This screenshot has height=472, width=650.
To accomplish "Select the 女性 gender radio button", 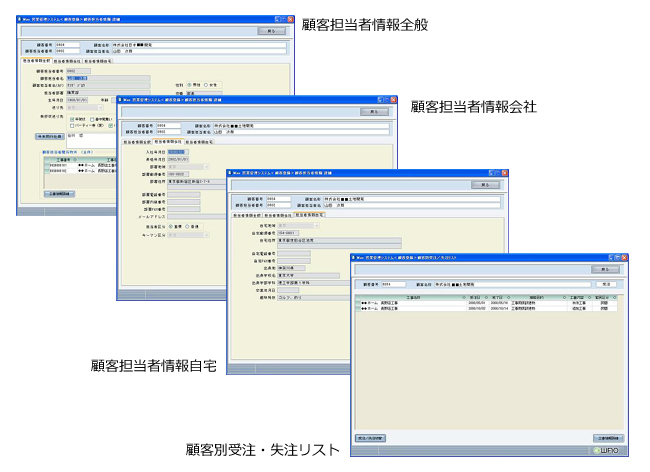I will 205,84.
